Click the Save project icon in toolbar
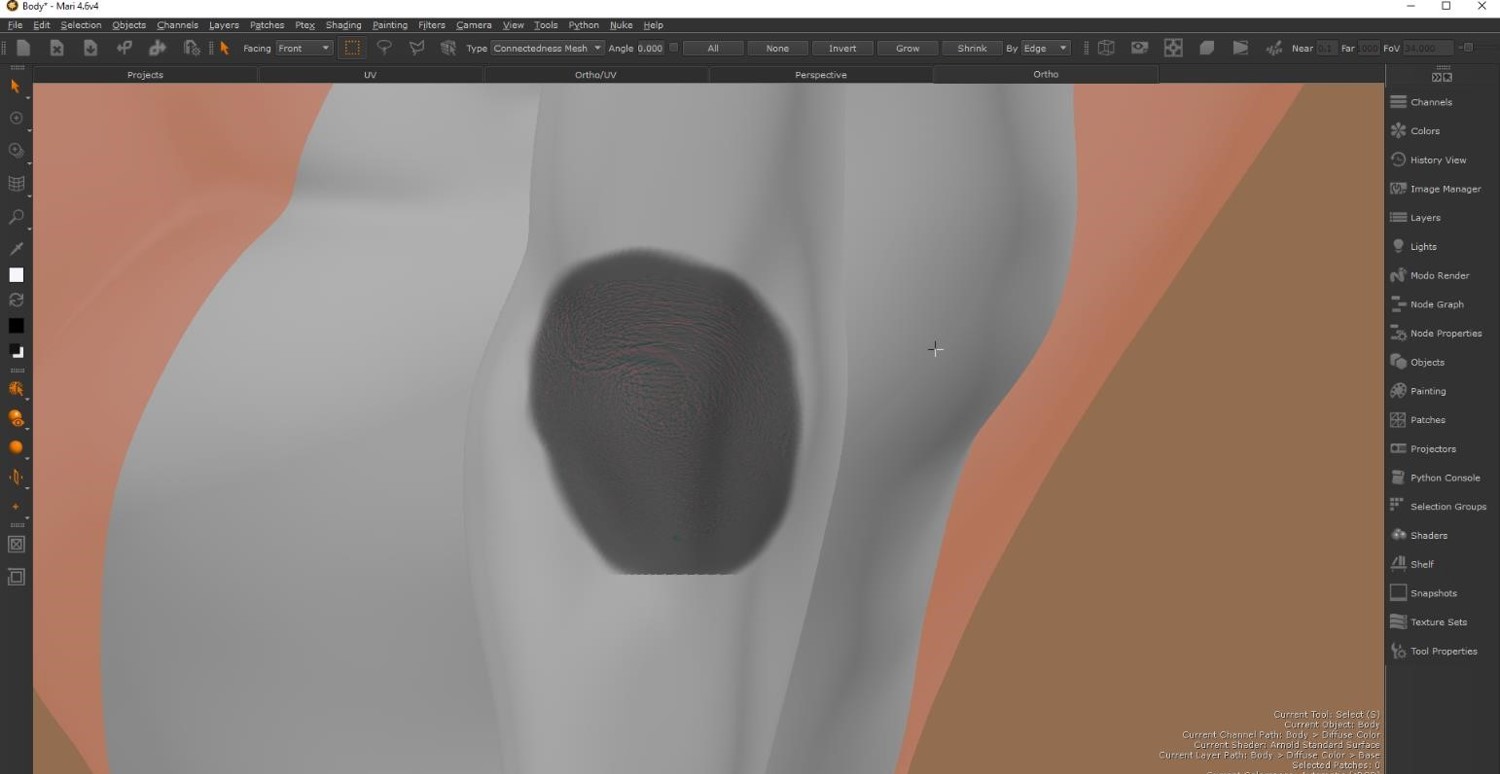The height and width of the screenshot is (774, 1500). [x=90, y=48]
